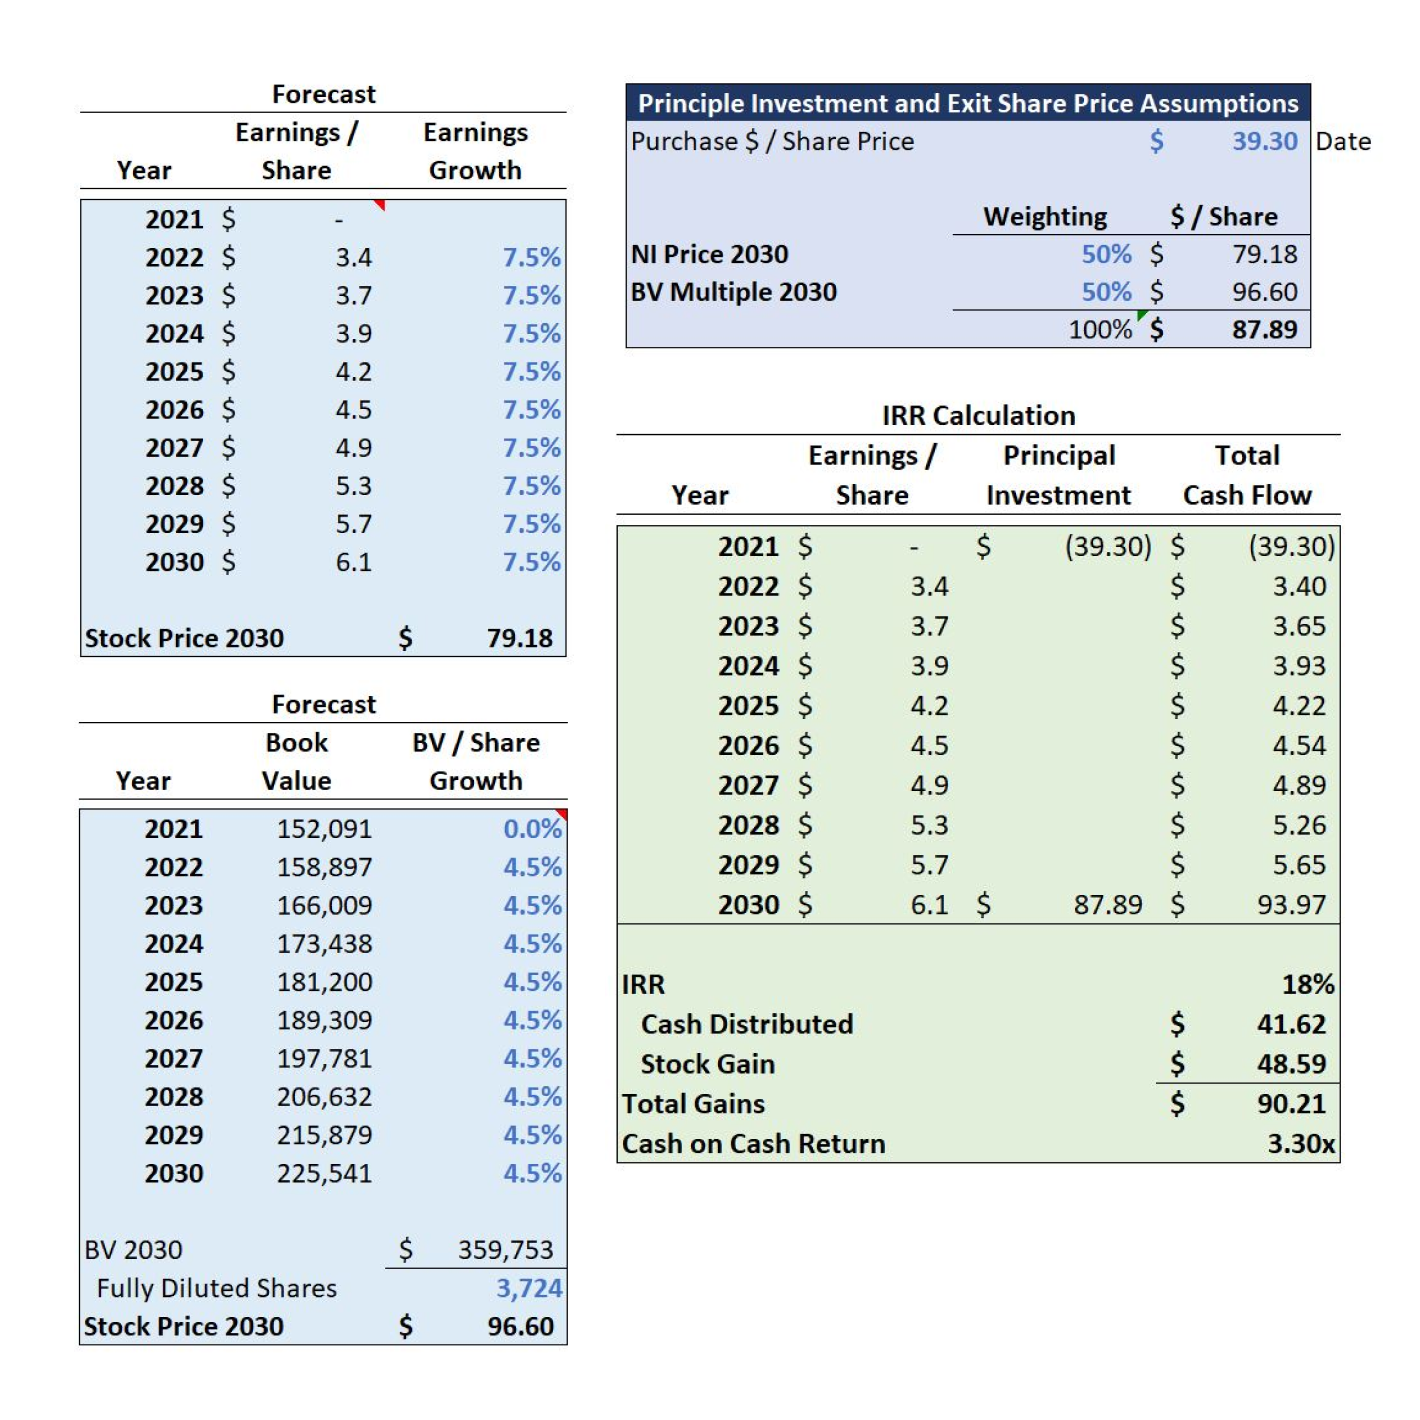1420x1420 pixels.
Task: Select the 2023 book value 166,009
Action: tap(324, 906)
